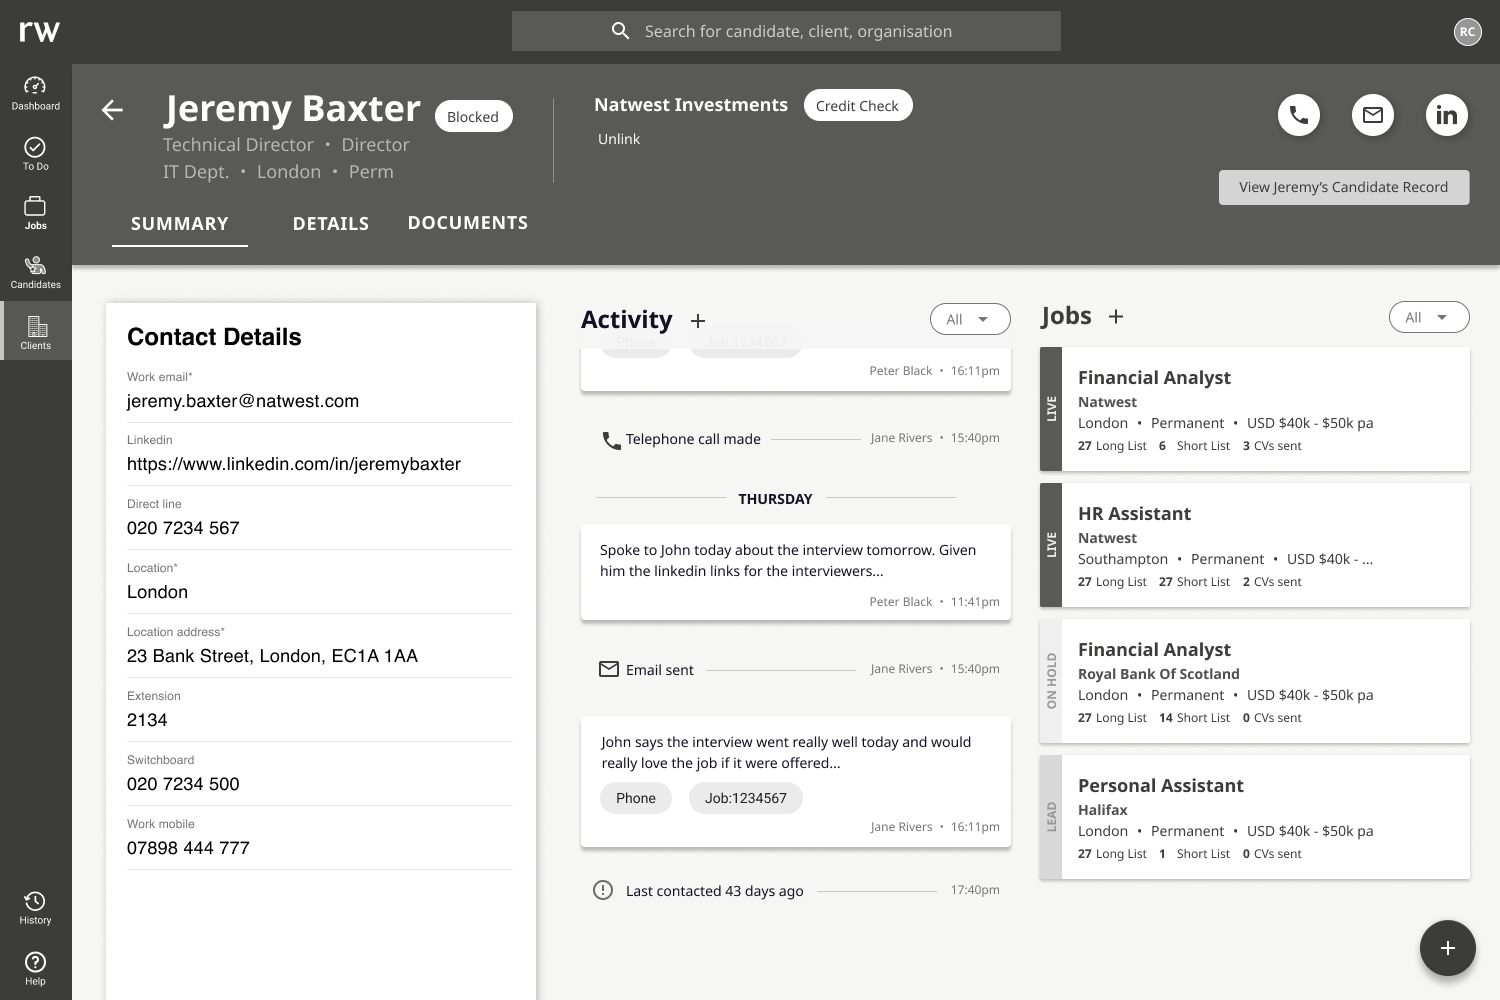
Task: Click the LinkedIn URL value
Action: point(294,464)
